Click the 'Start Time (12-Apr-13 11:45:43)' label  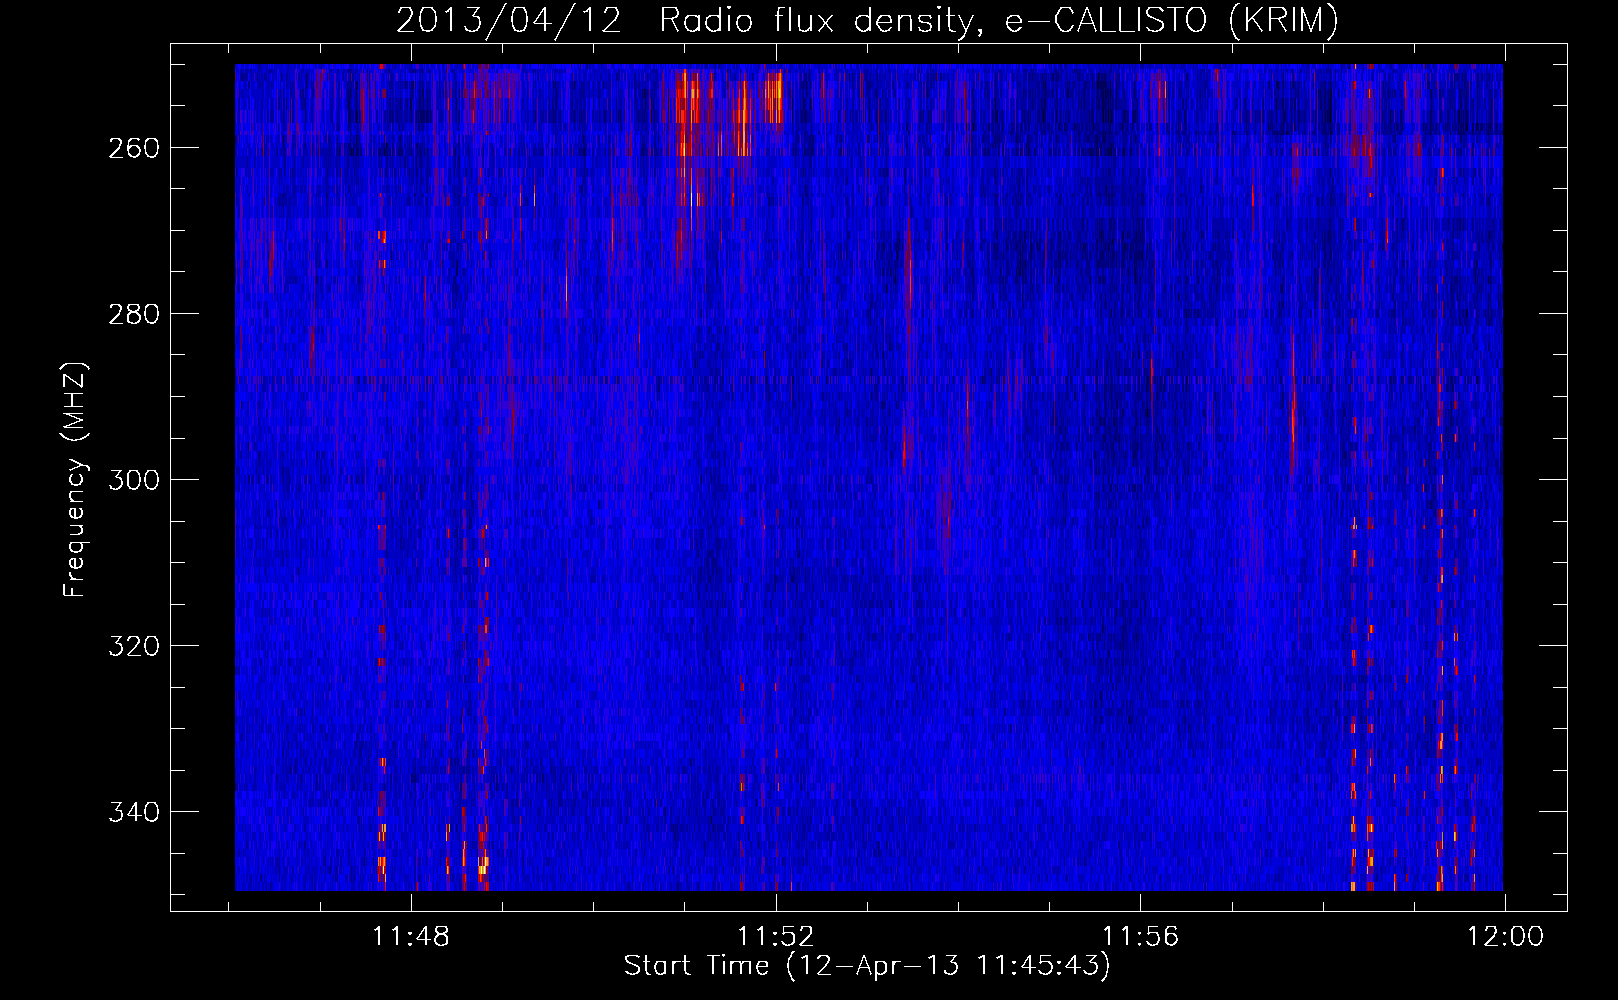867,966
